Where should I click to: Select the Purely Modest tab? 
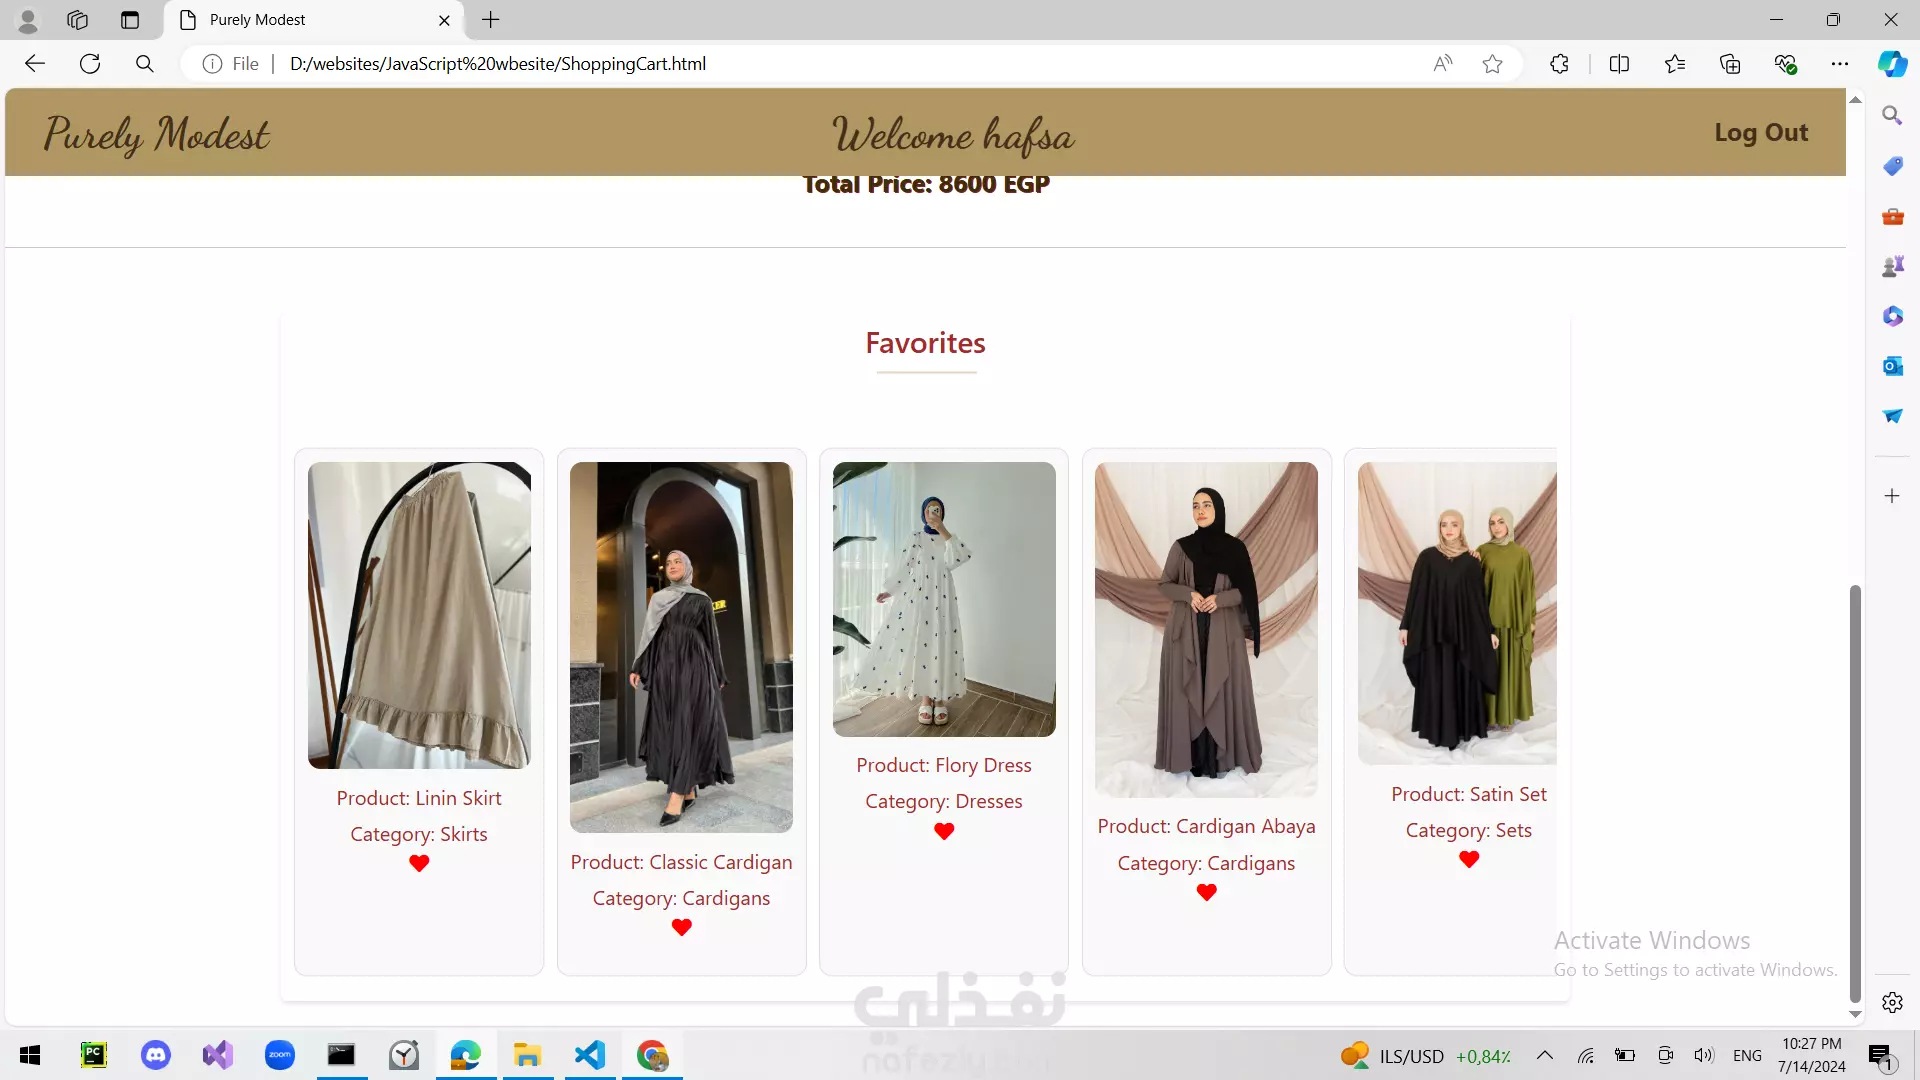click(315, 20)
